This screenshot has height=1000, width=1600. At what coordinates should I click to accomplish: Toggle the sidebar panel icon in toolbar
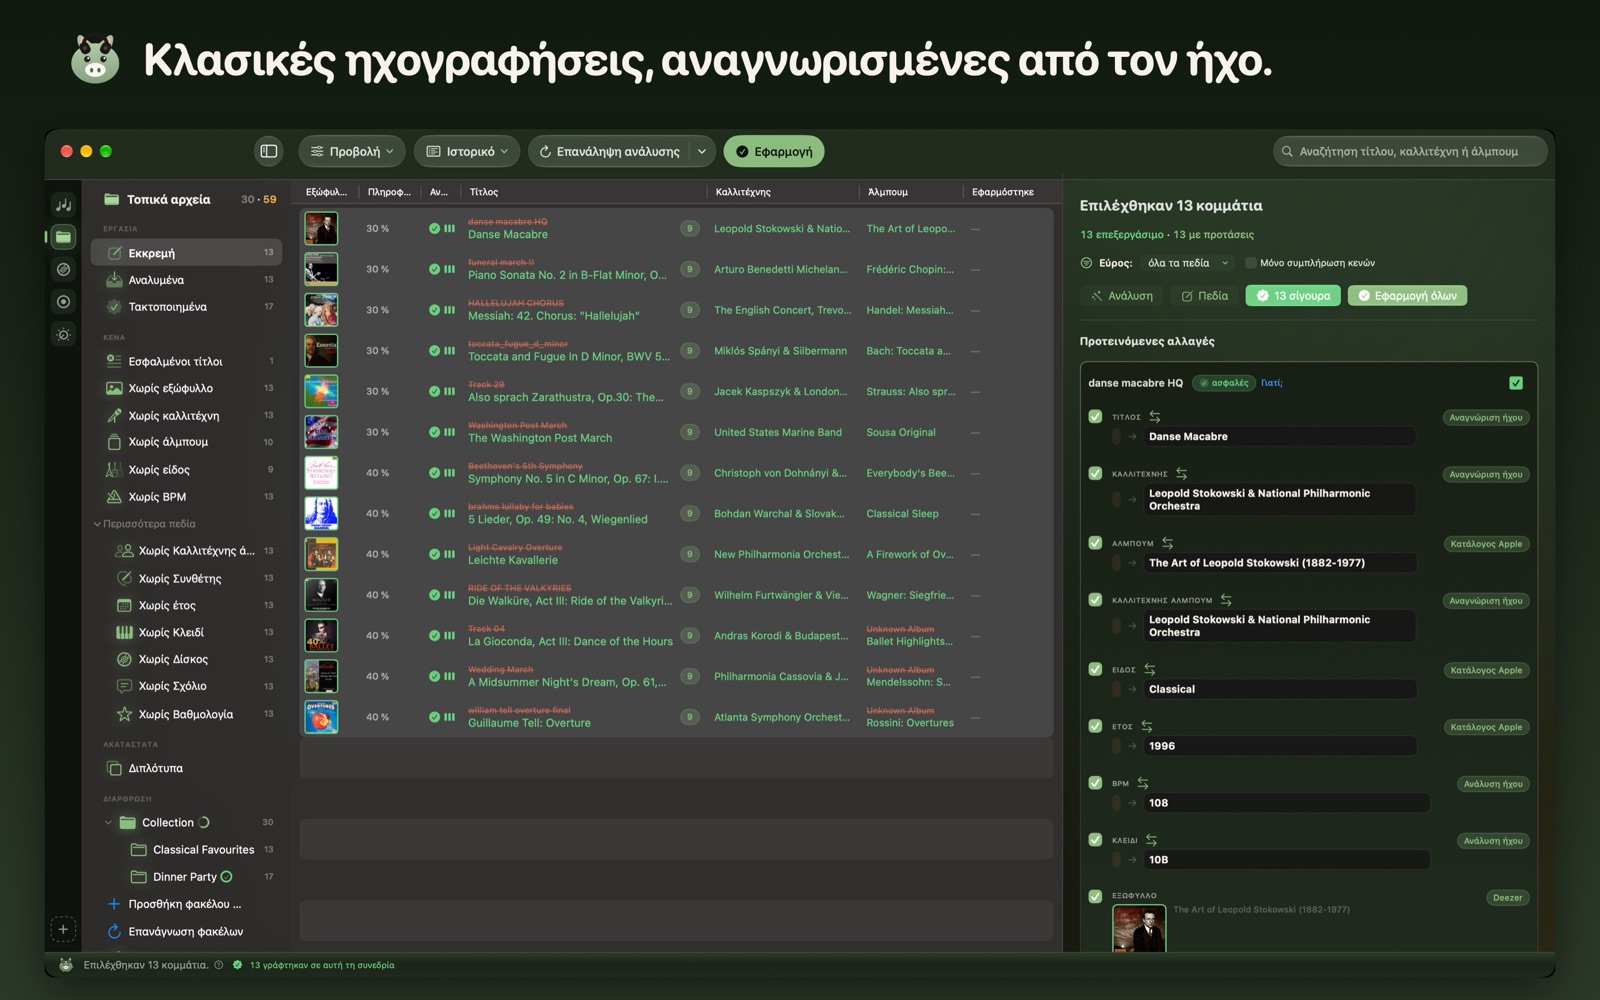pyautogui.click(x=269, y=151)
